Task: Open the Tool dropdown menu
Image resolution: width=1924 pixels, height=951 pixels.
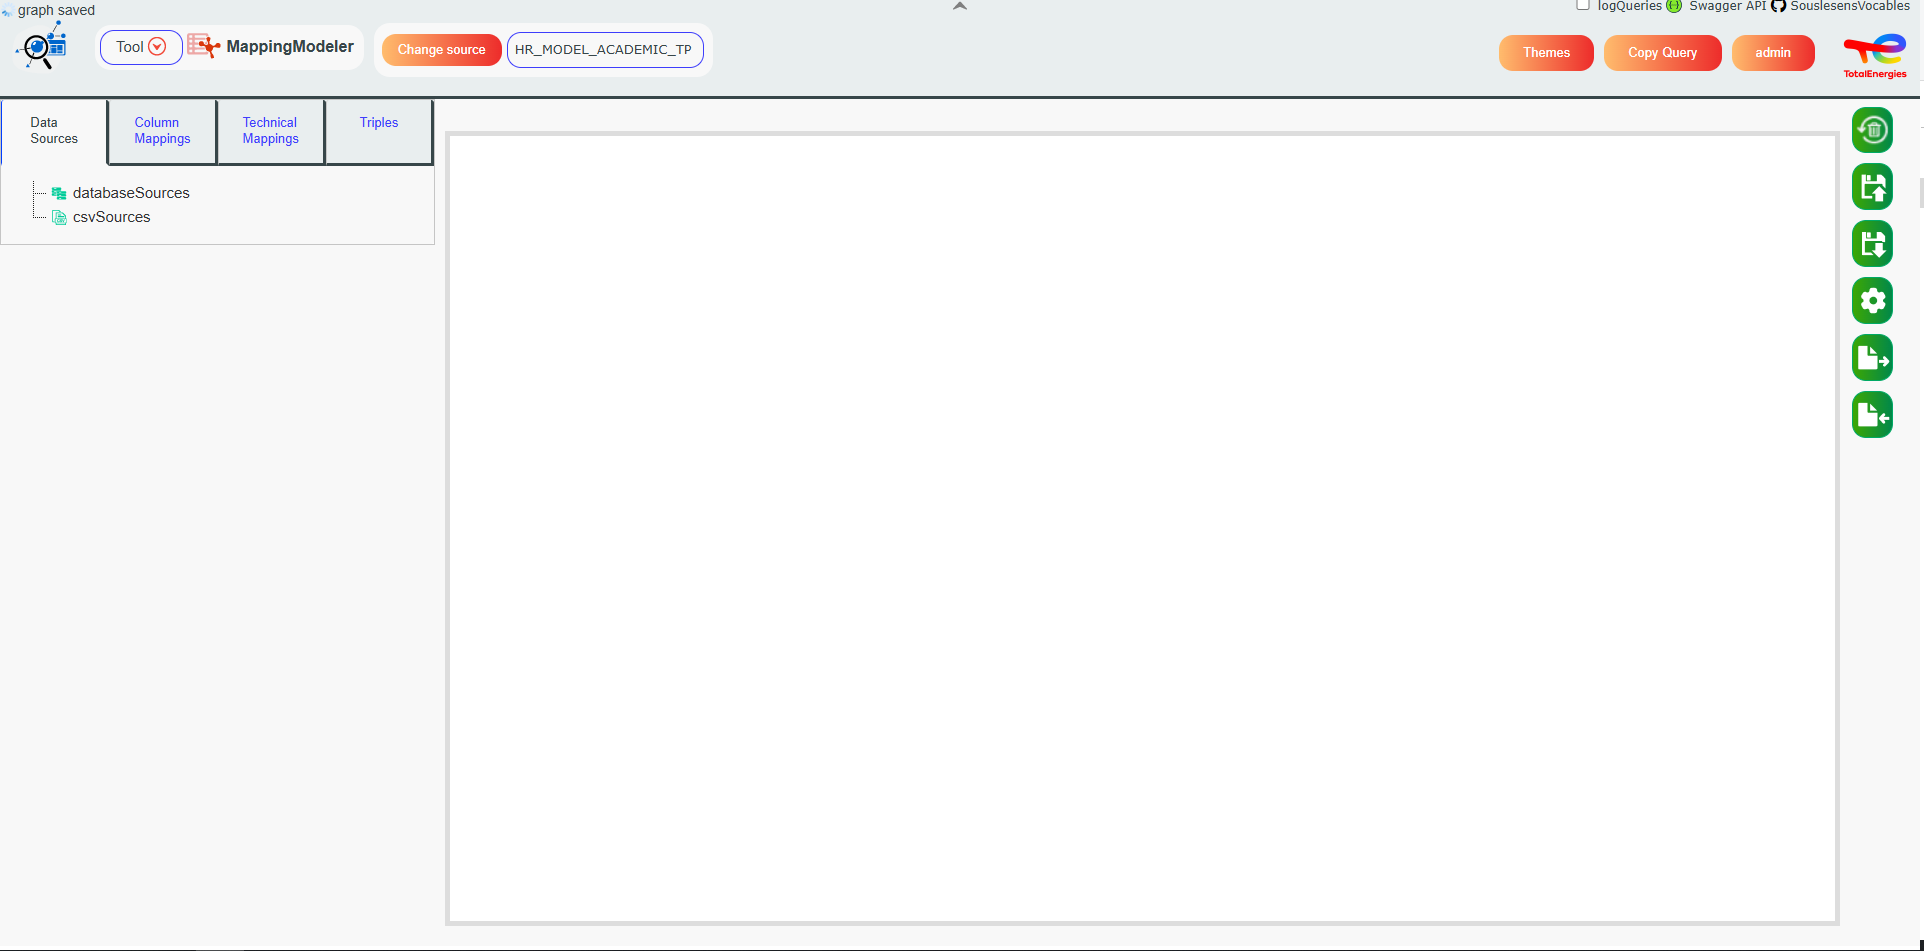Action: pyautogui.click(x=141, y=47)
